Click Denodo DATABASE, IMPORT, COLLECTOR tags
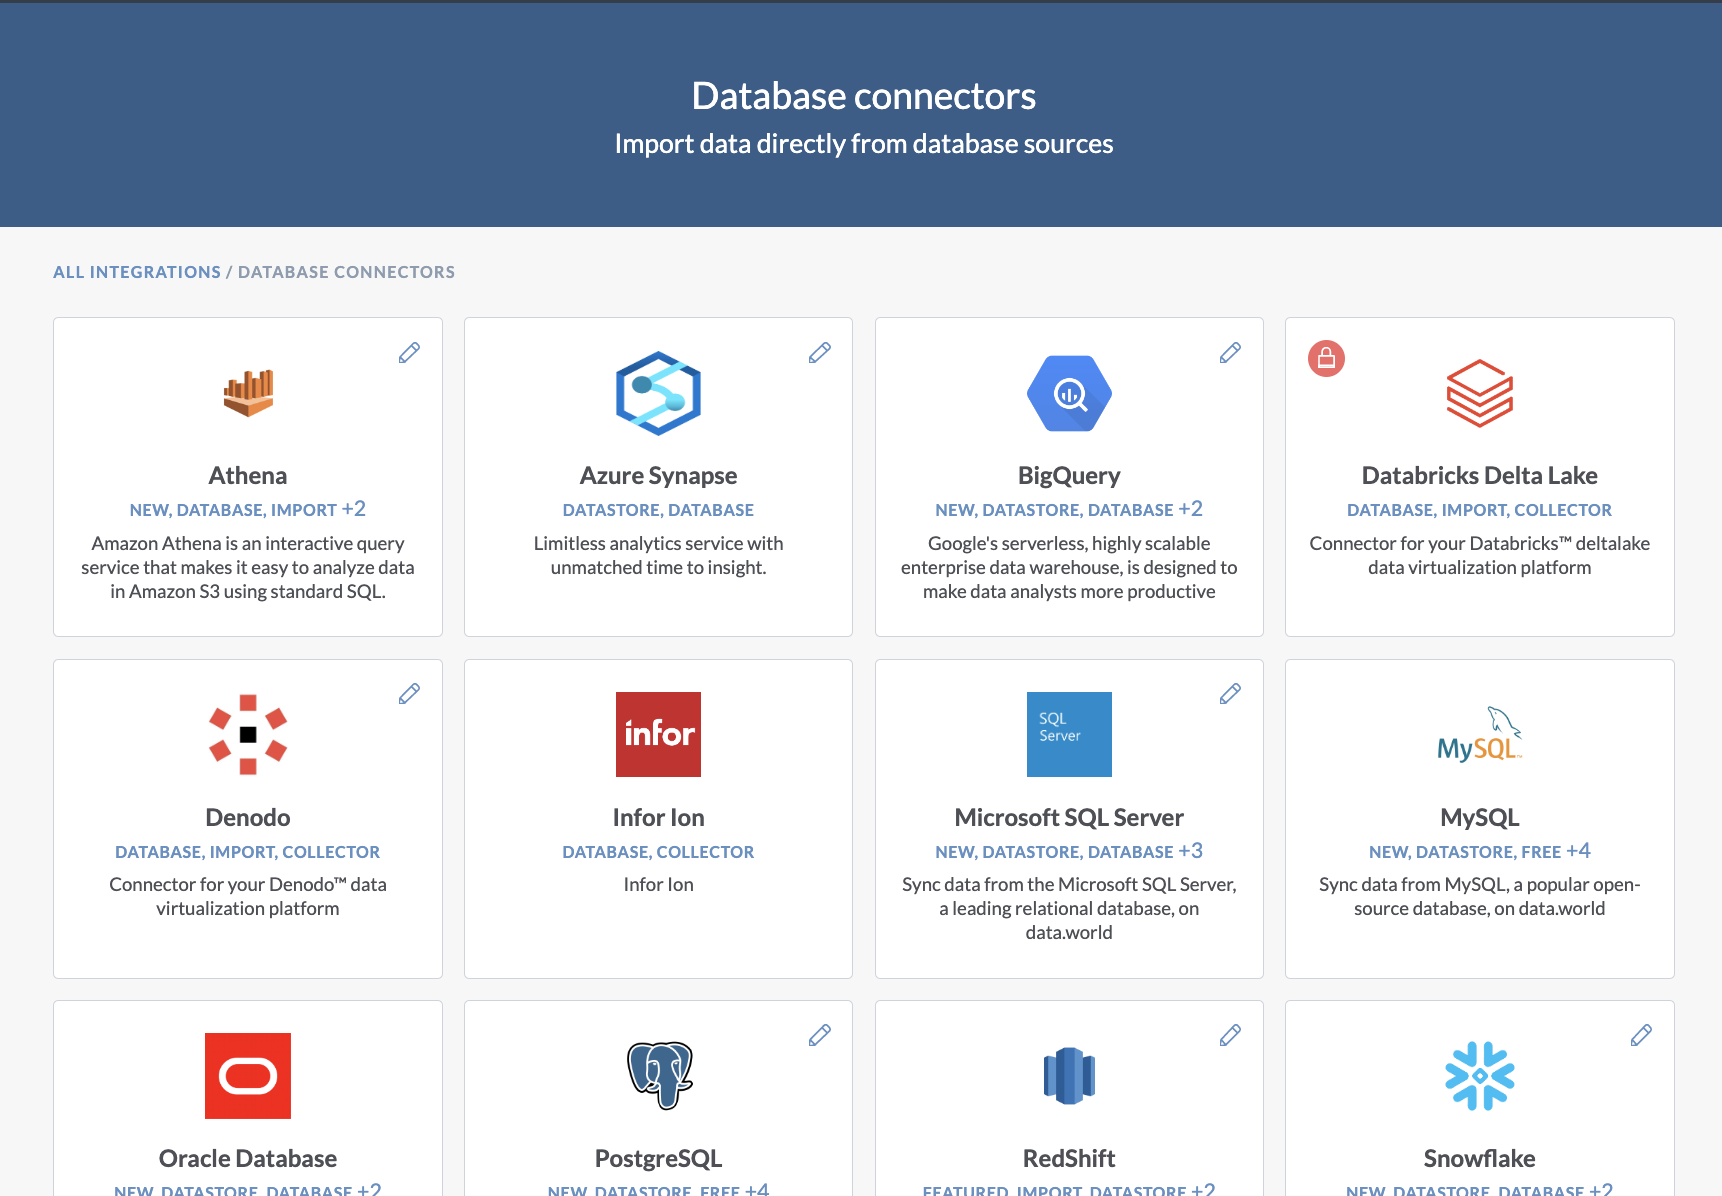Image resolution: width=1722 pixels, height=1196 pixels. pyautogui.click(x=248, y=852)
